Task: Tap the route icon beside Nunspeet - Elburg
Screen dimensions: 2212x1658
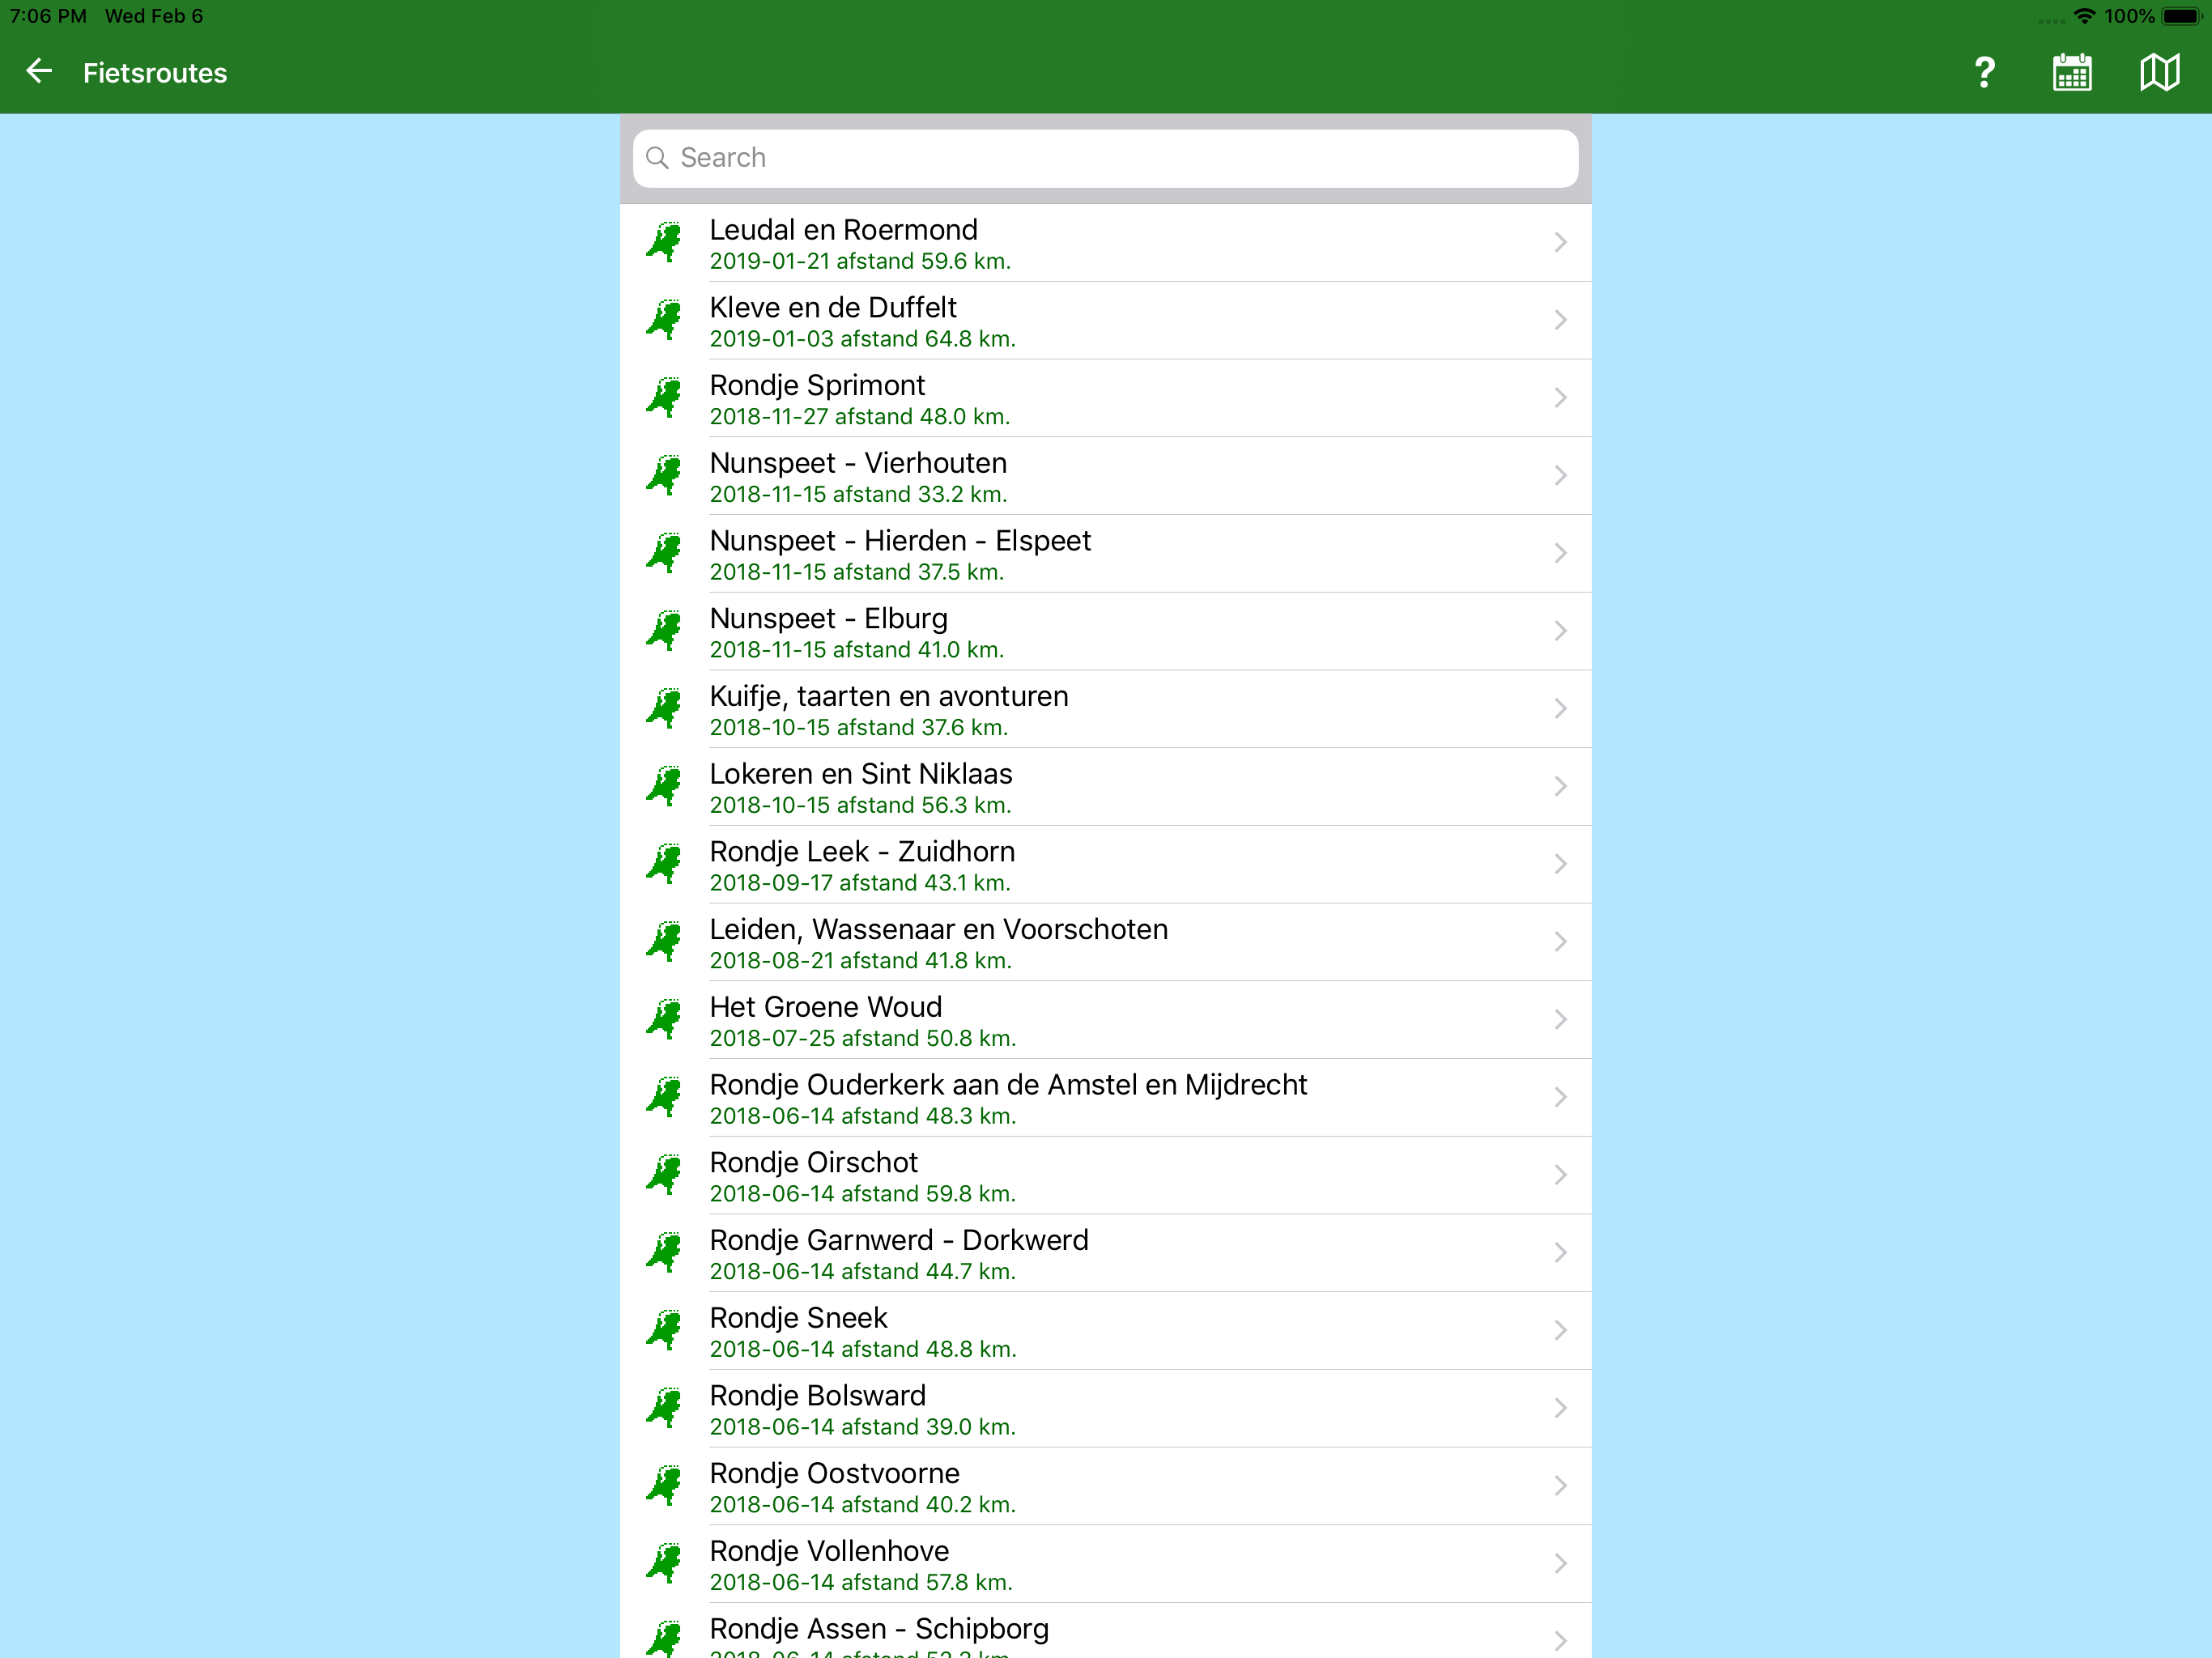Action: coord(664,631)
